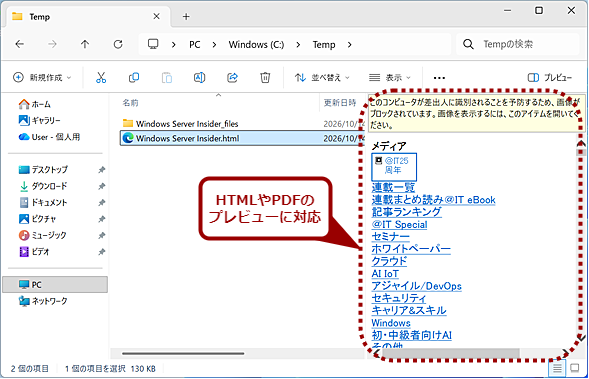Viewport: 589px width, 379px height.
Task: Go up one folder level
Action: click(85, 44)
